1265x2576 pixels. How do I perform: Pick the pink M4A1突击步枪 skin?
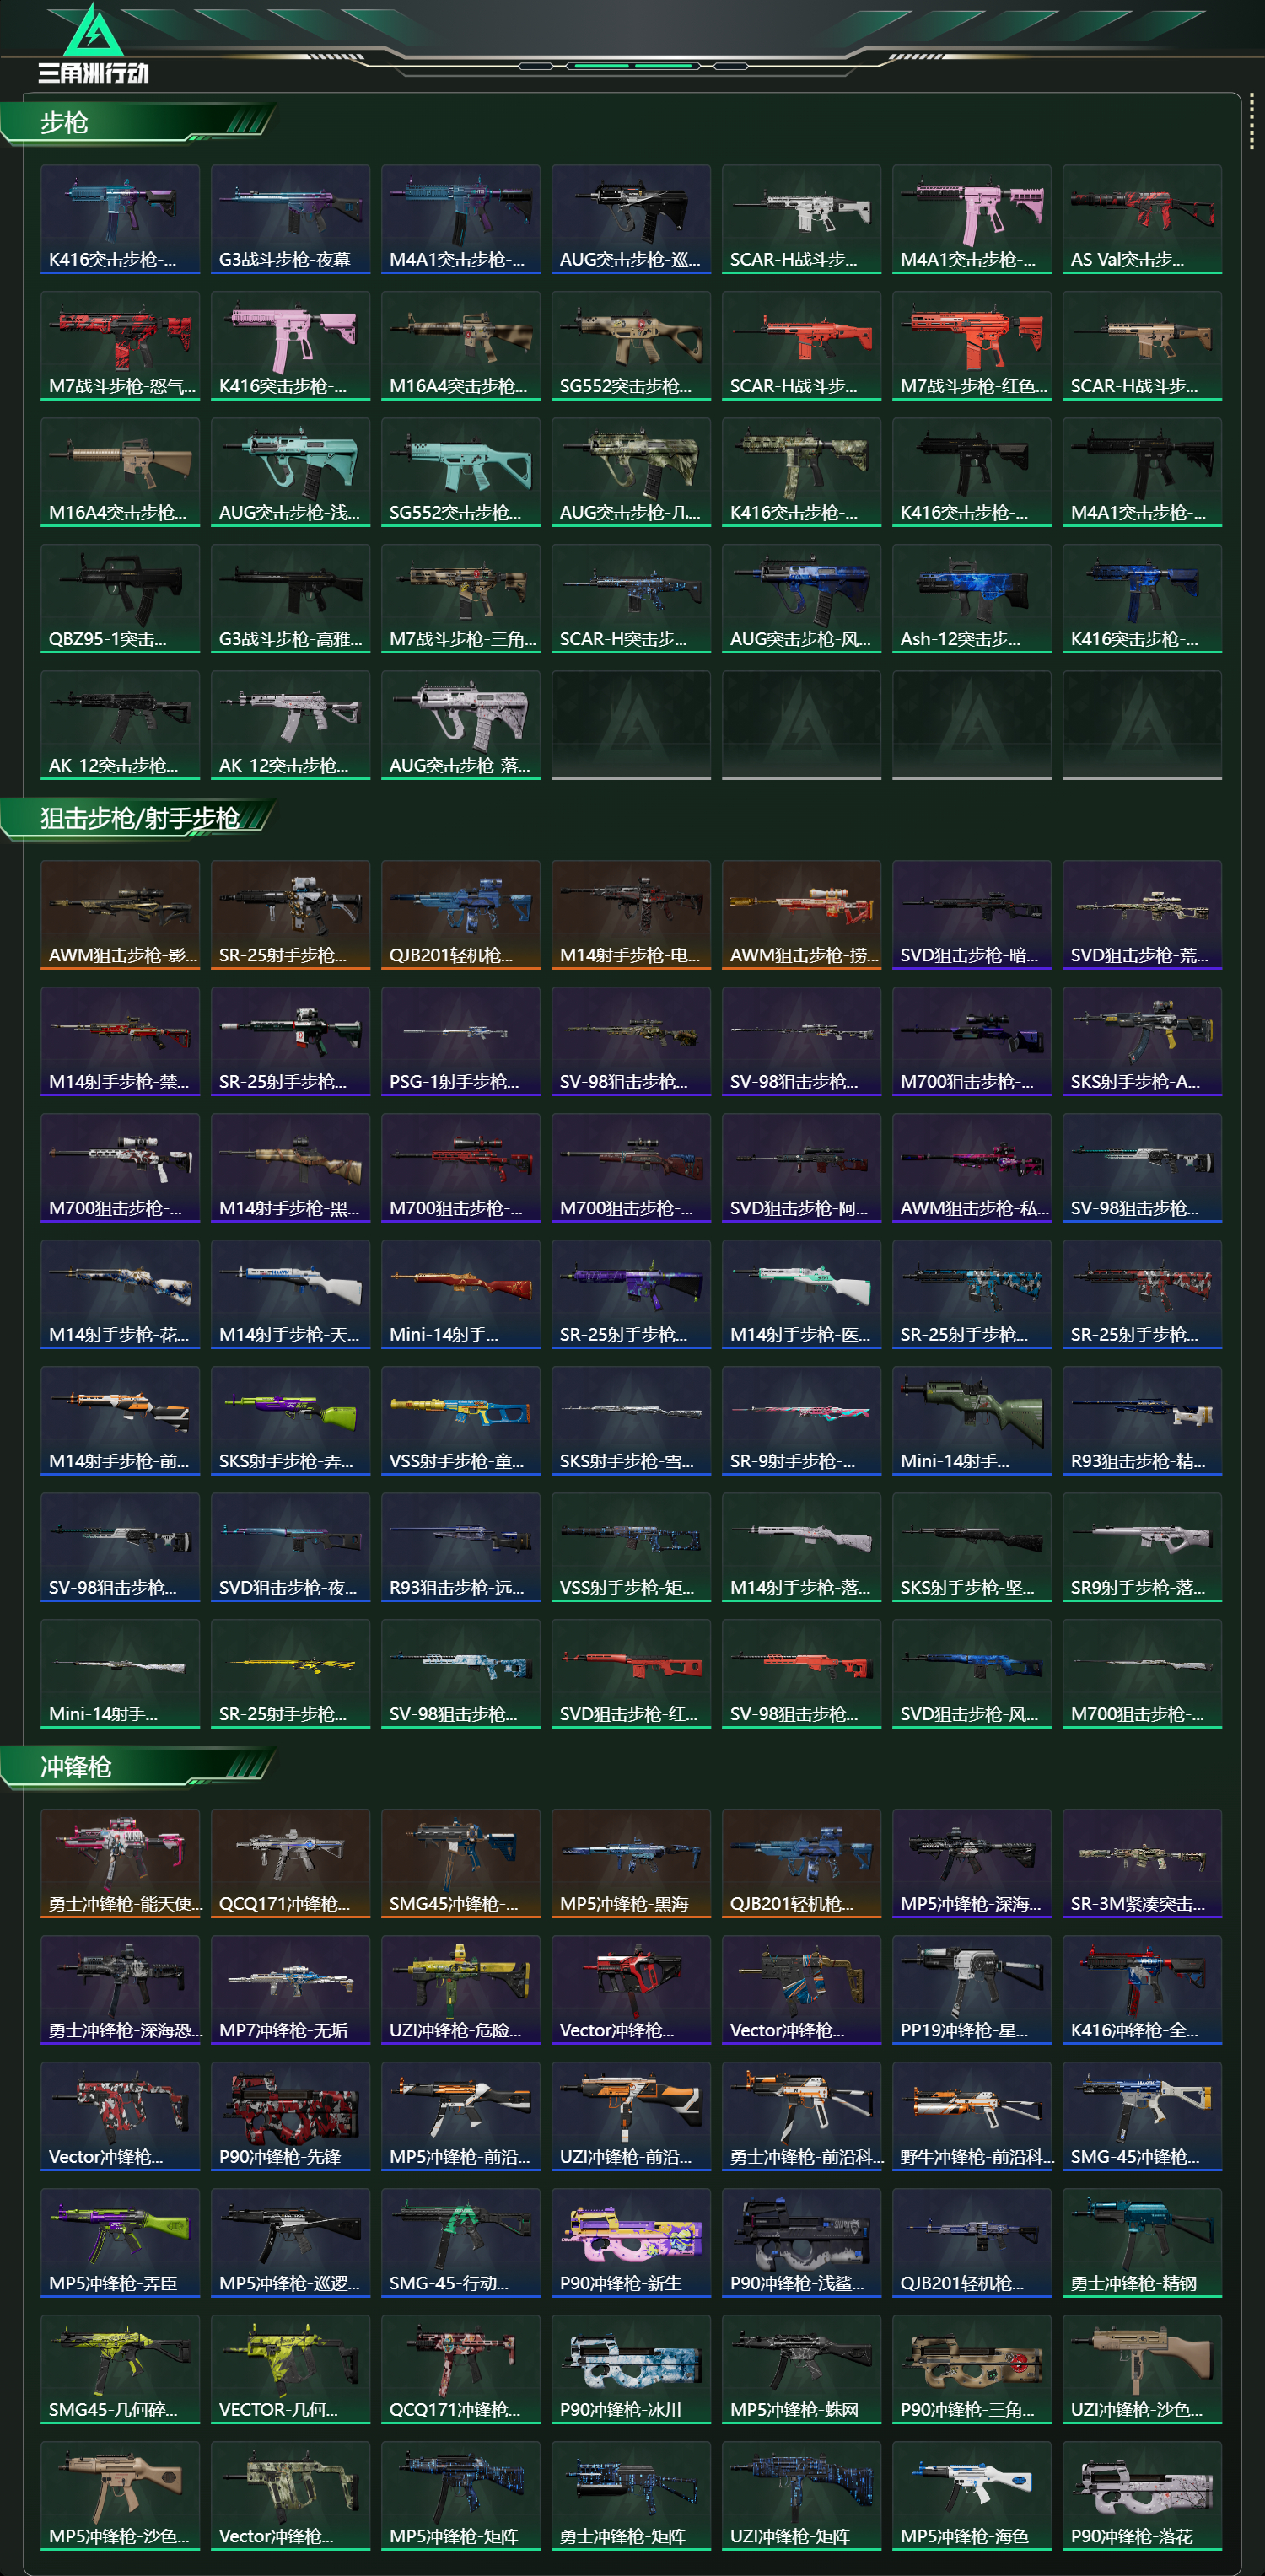[x=971, y=219]
